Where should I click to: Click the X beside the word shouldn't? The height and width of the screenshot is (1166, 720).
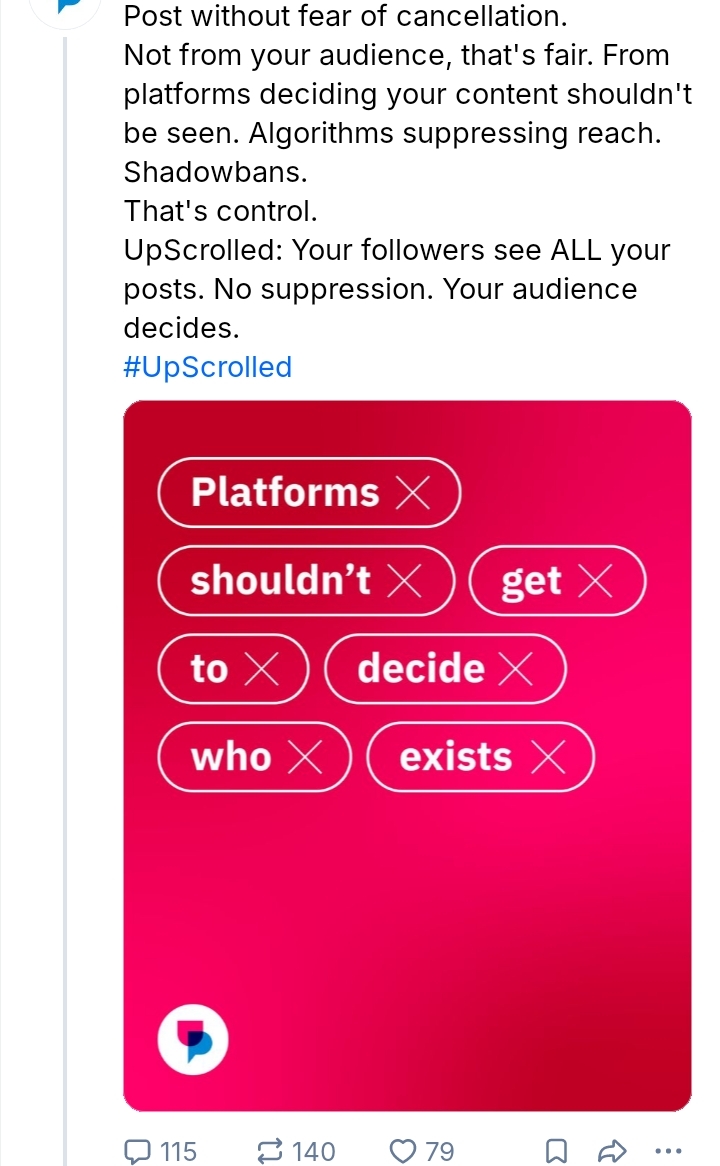[x=403, y=580]
